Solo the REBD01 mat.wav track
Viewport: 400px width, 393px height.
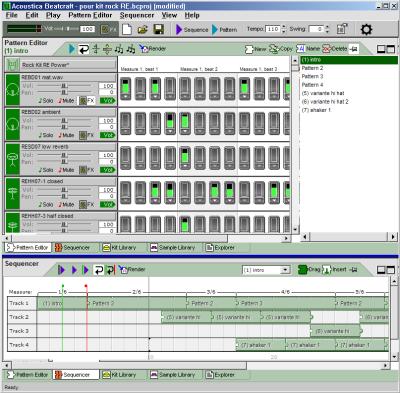coord(46,101)
